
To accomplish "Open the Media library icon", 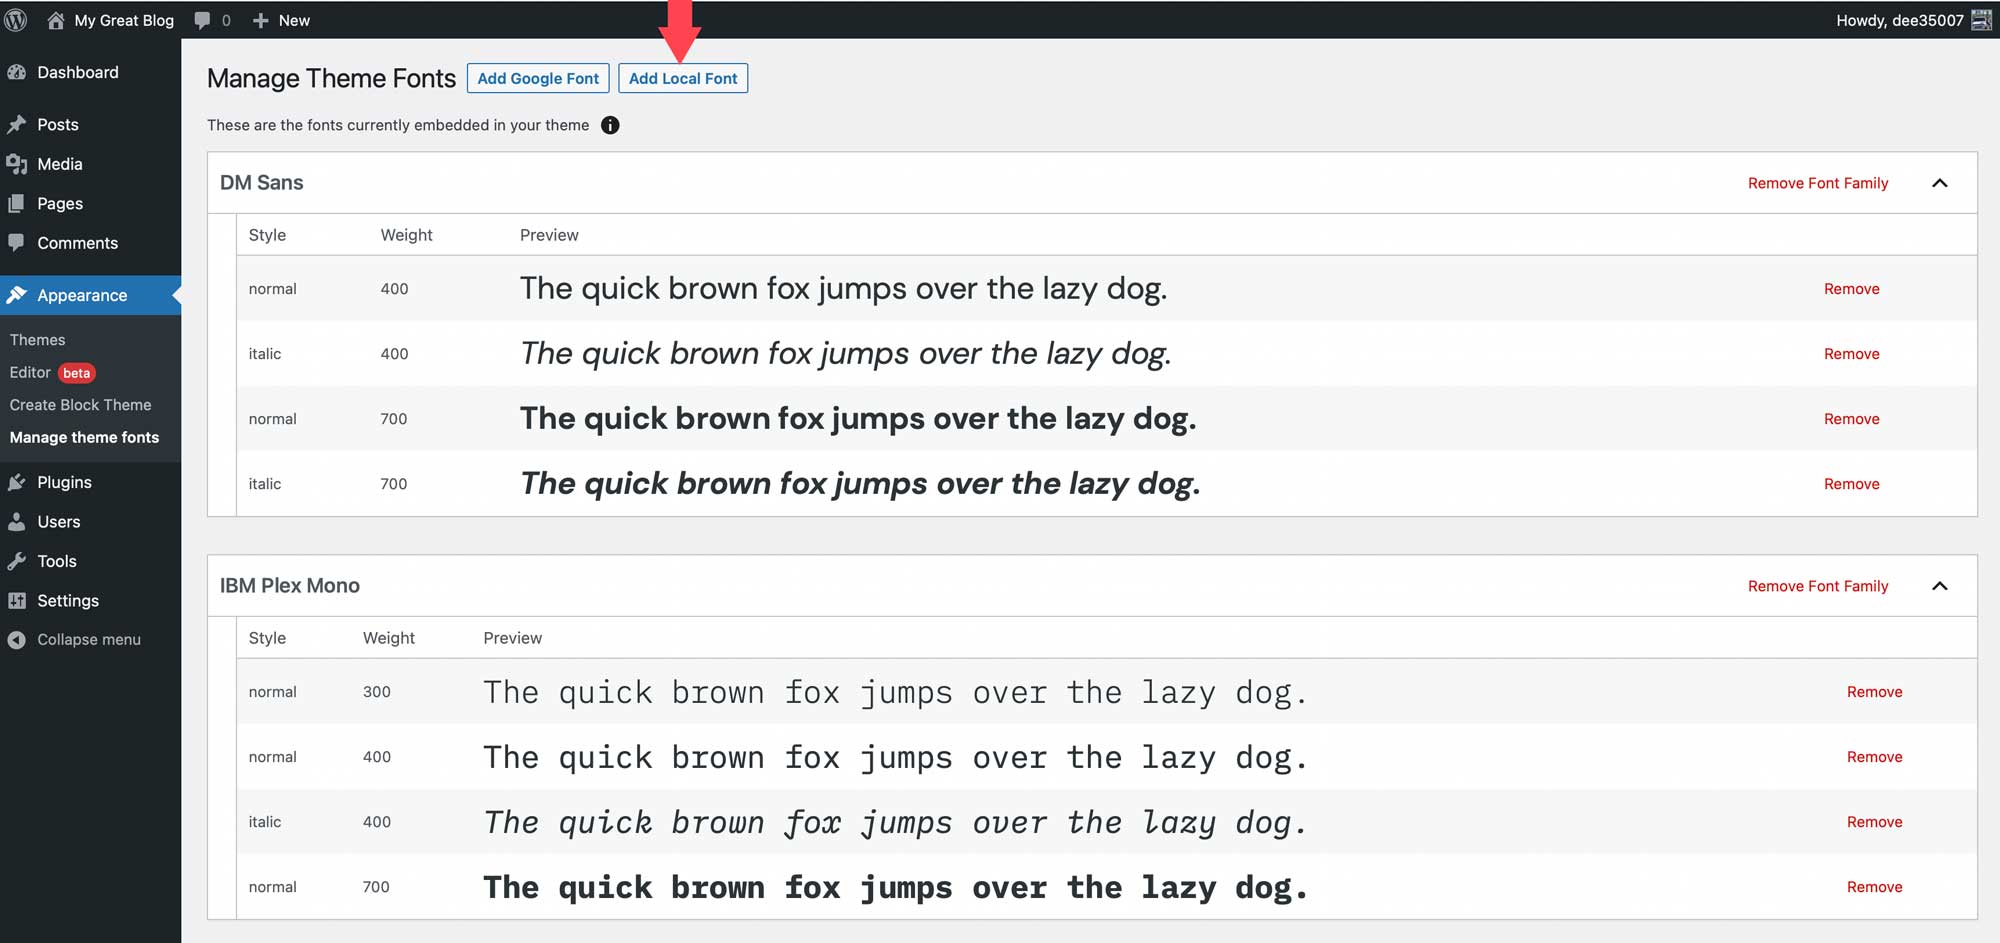I will [x=20, y=164].
